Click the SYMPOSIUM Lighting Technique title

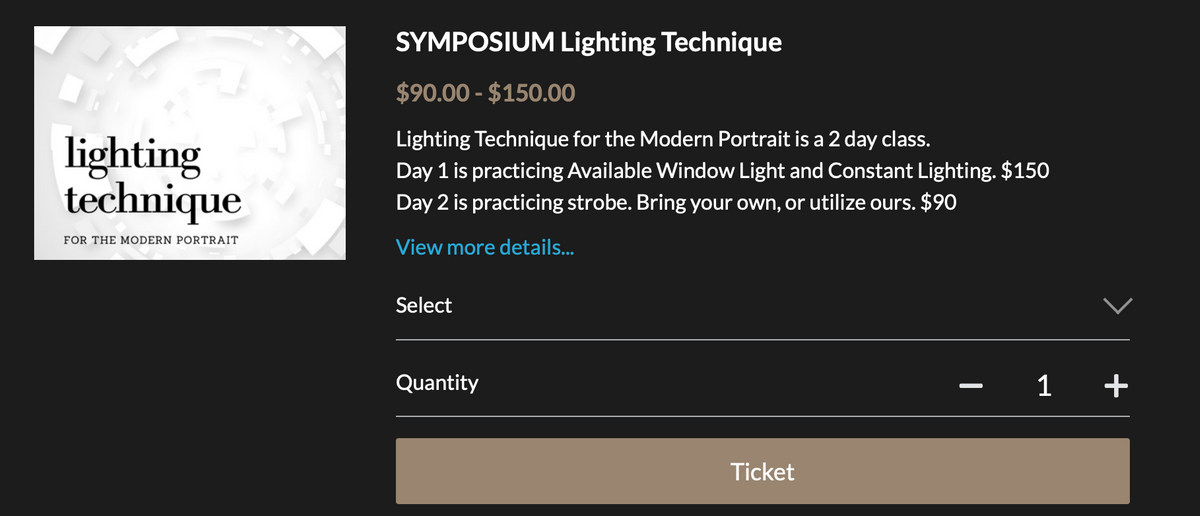click(x=589, y=43)
